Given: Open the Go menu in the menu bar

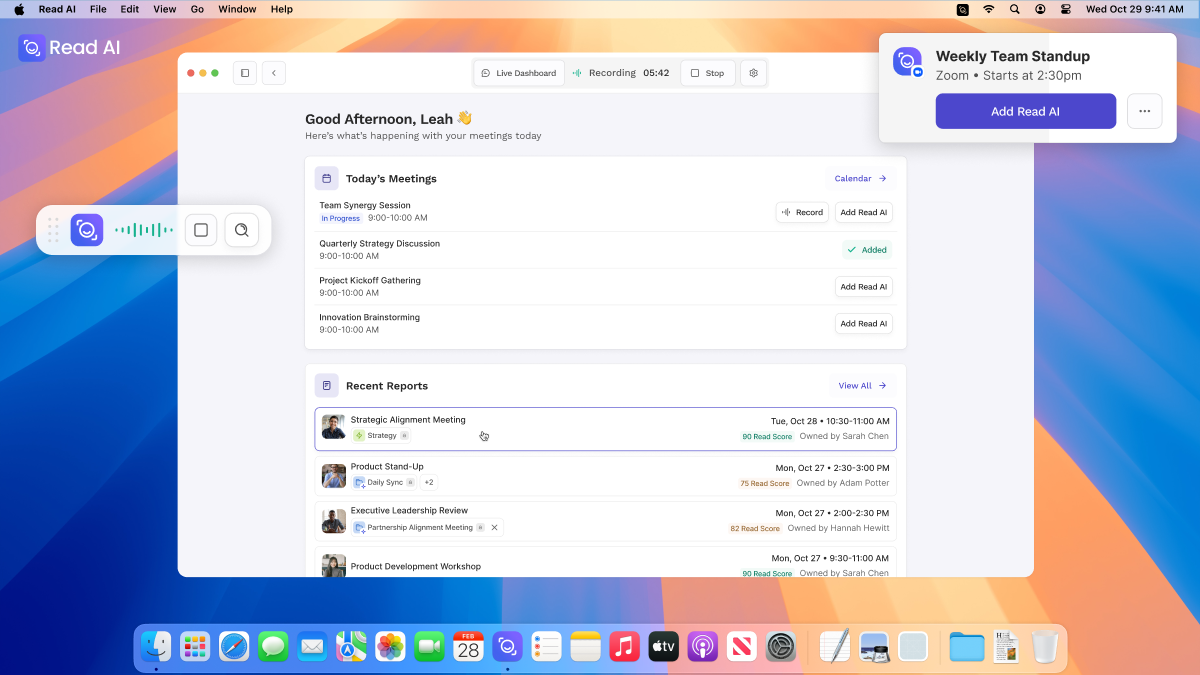Looking at the screenshot, I should [x=197, y=9].
